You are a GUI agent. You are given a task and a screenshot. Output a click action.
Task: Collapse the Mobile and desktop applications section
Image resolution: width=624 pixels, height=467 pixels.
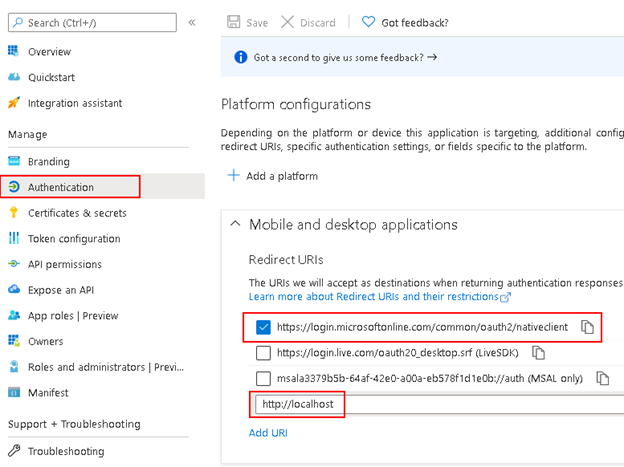click(x=235, y=225)
